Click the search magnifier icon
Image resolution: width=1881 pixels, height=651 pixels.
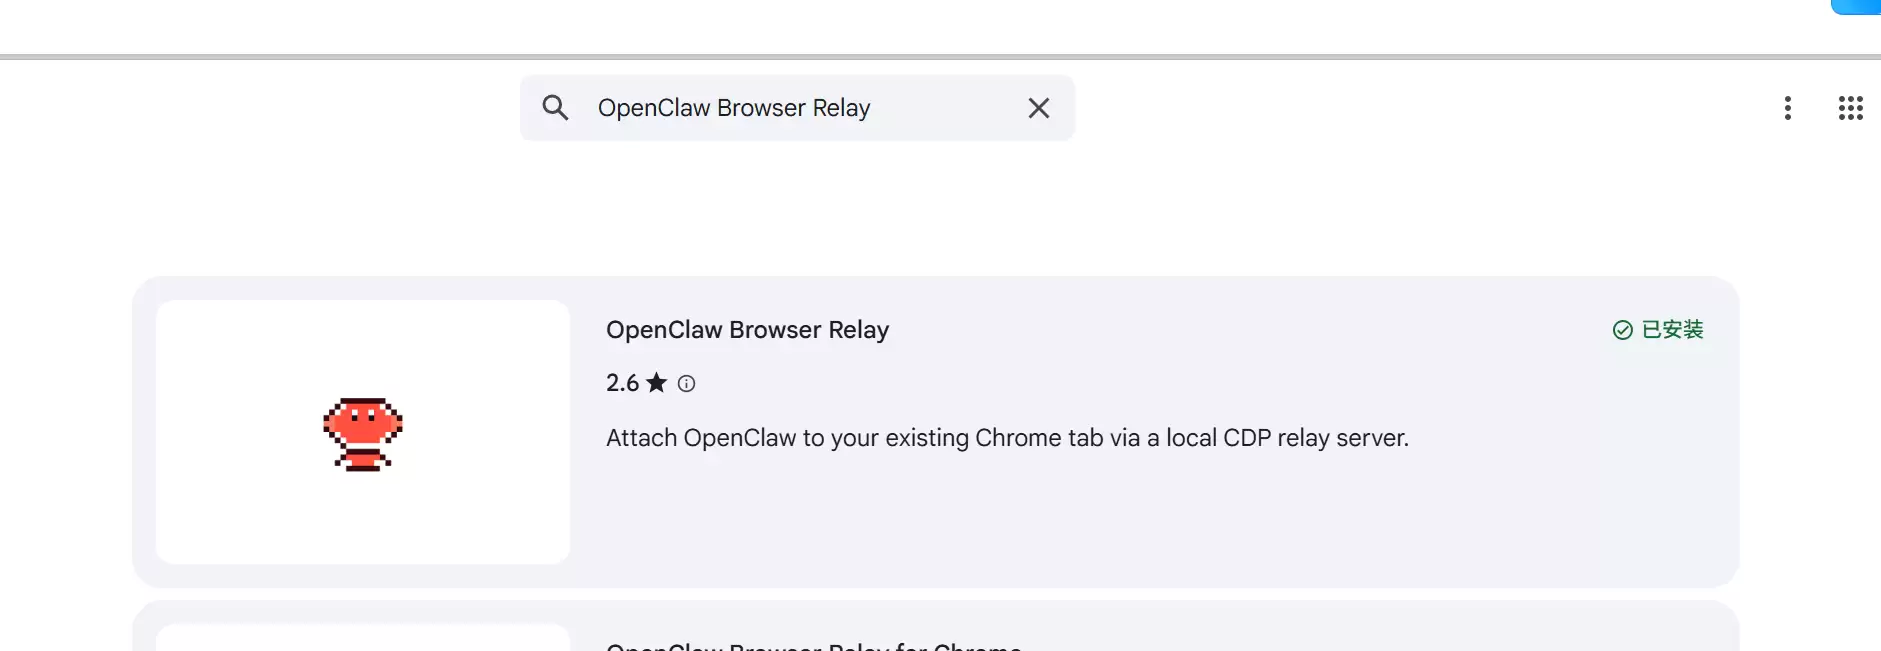(556, 108)
